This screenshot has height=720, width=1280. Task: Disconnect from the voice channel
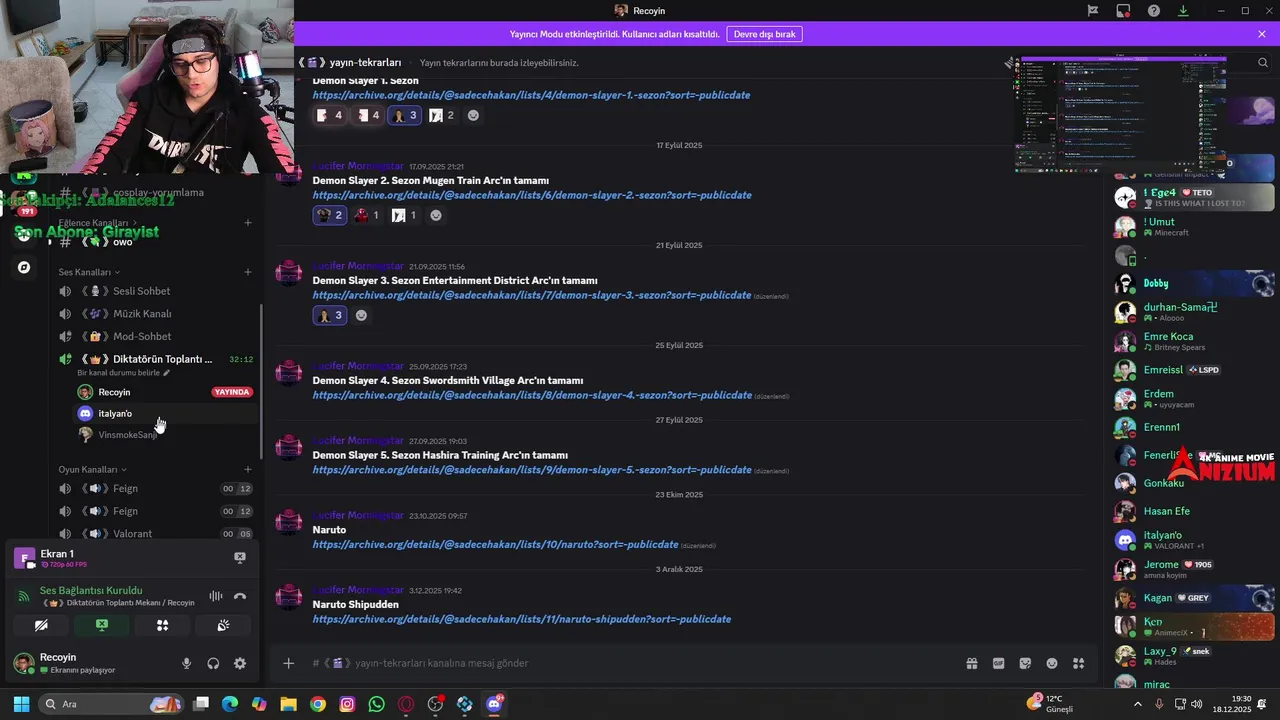240,596
